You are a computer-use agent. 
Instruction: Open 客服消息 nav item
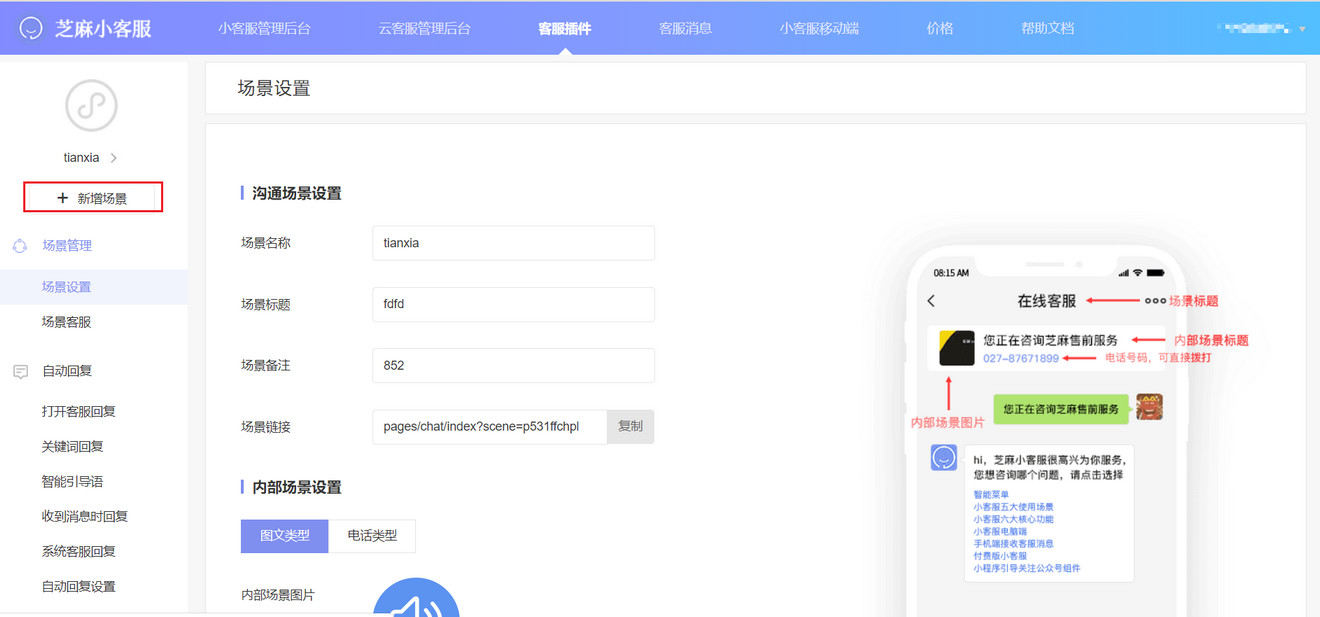click(x=685, y=28)
